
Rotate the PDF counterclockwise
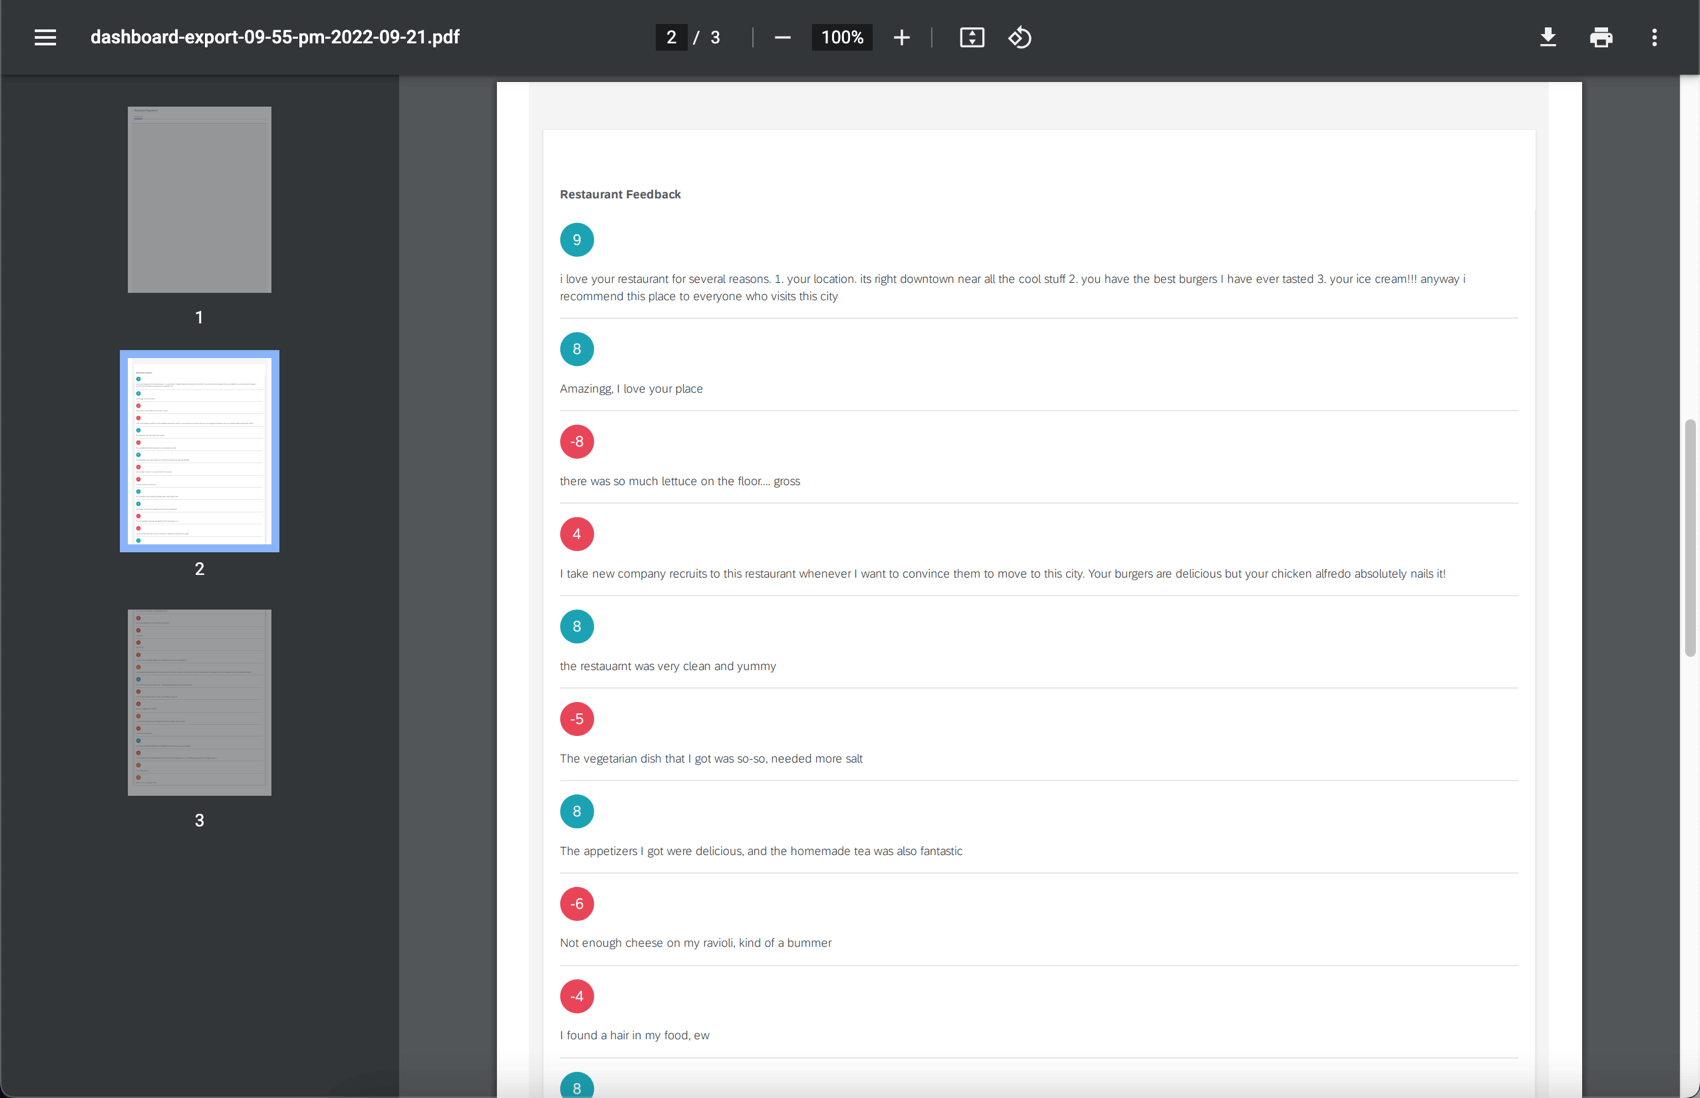click(1020, 37)
